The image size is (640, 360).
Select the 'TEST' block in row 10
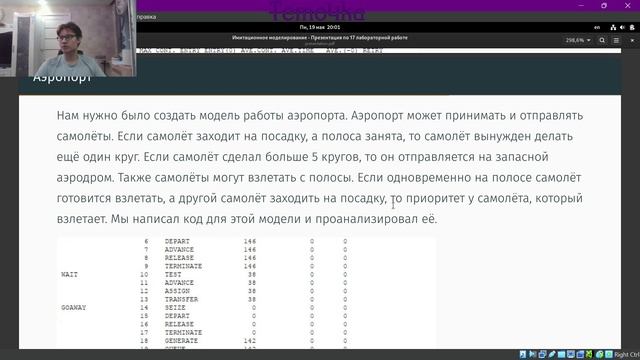click(x=173, y=274)
